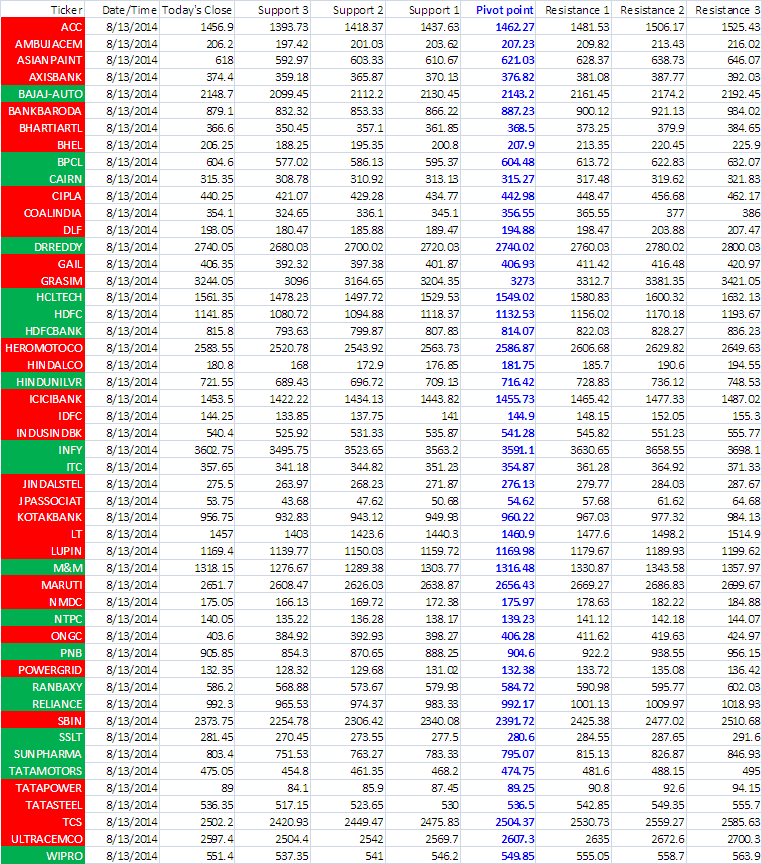Click the Pivot point column header
Screen dimensions: 762x864
coord(498,9)
